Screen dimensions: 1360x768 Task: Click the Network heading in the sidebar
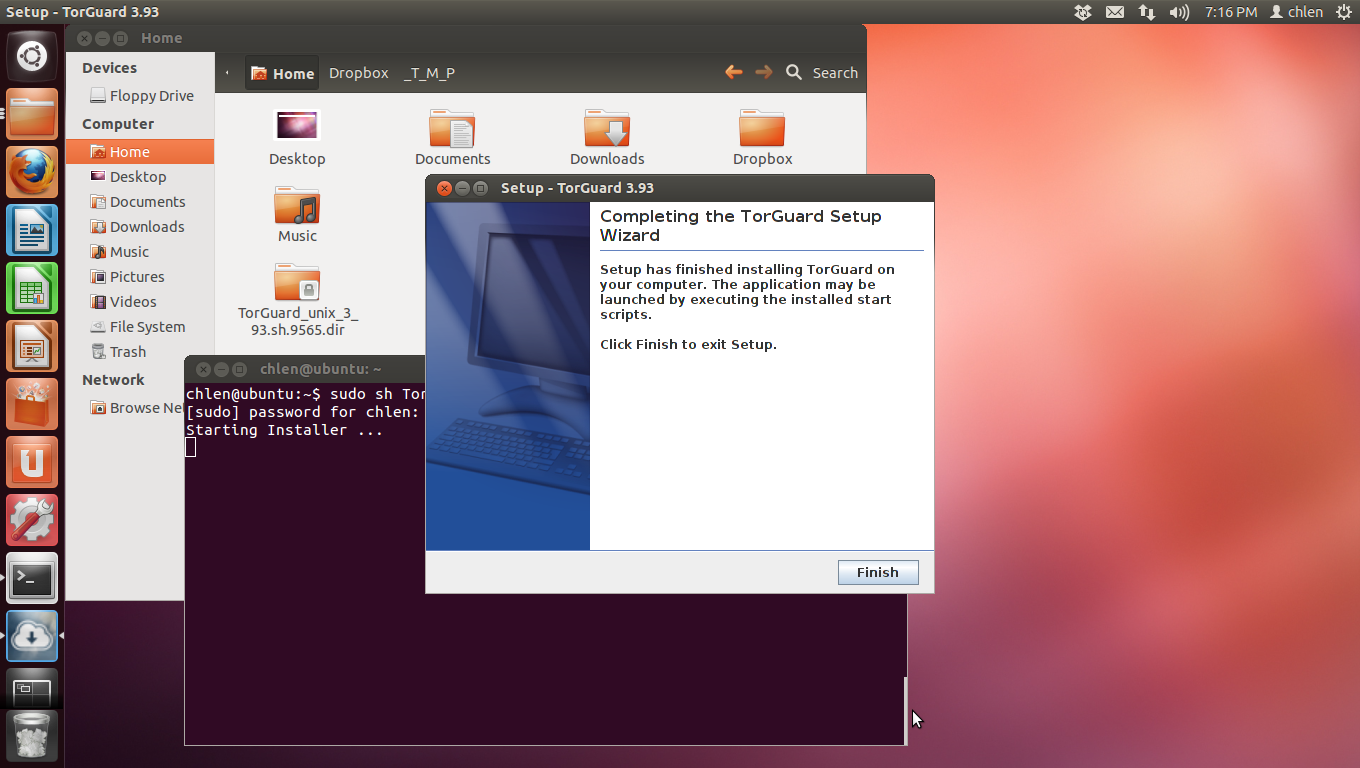click(113, 380)
